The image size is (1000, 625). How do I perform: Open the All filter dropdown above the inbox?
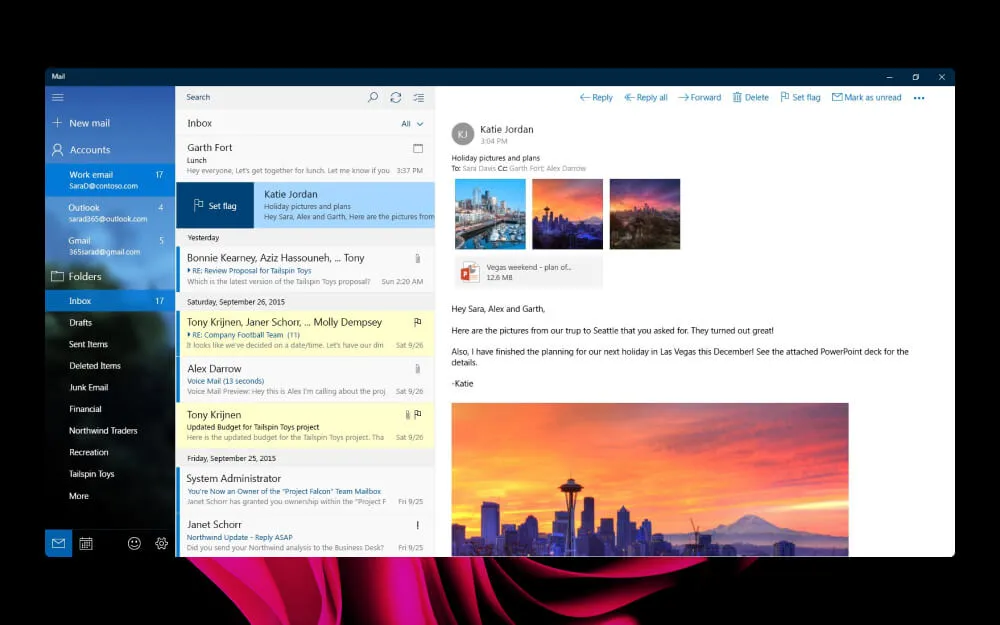click(x=412, y=123)
